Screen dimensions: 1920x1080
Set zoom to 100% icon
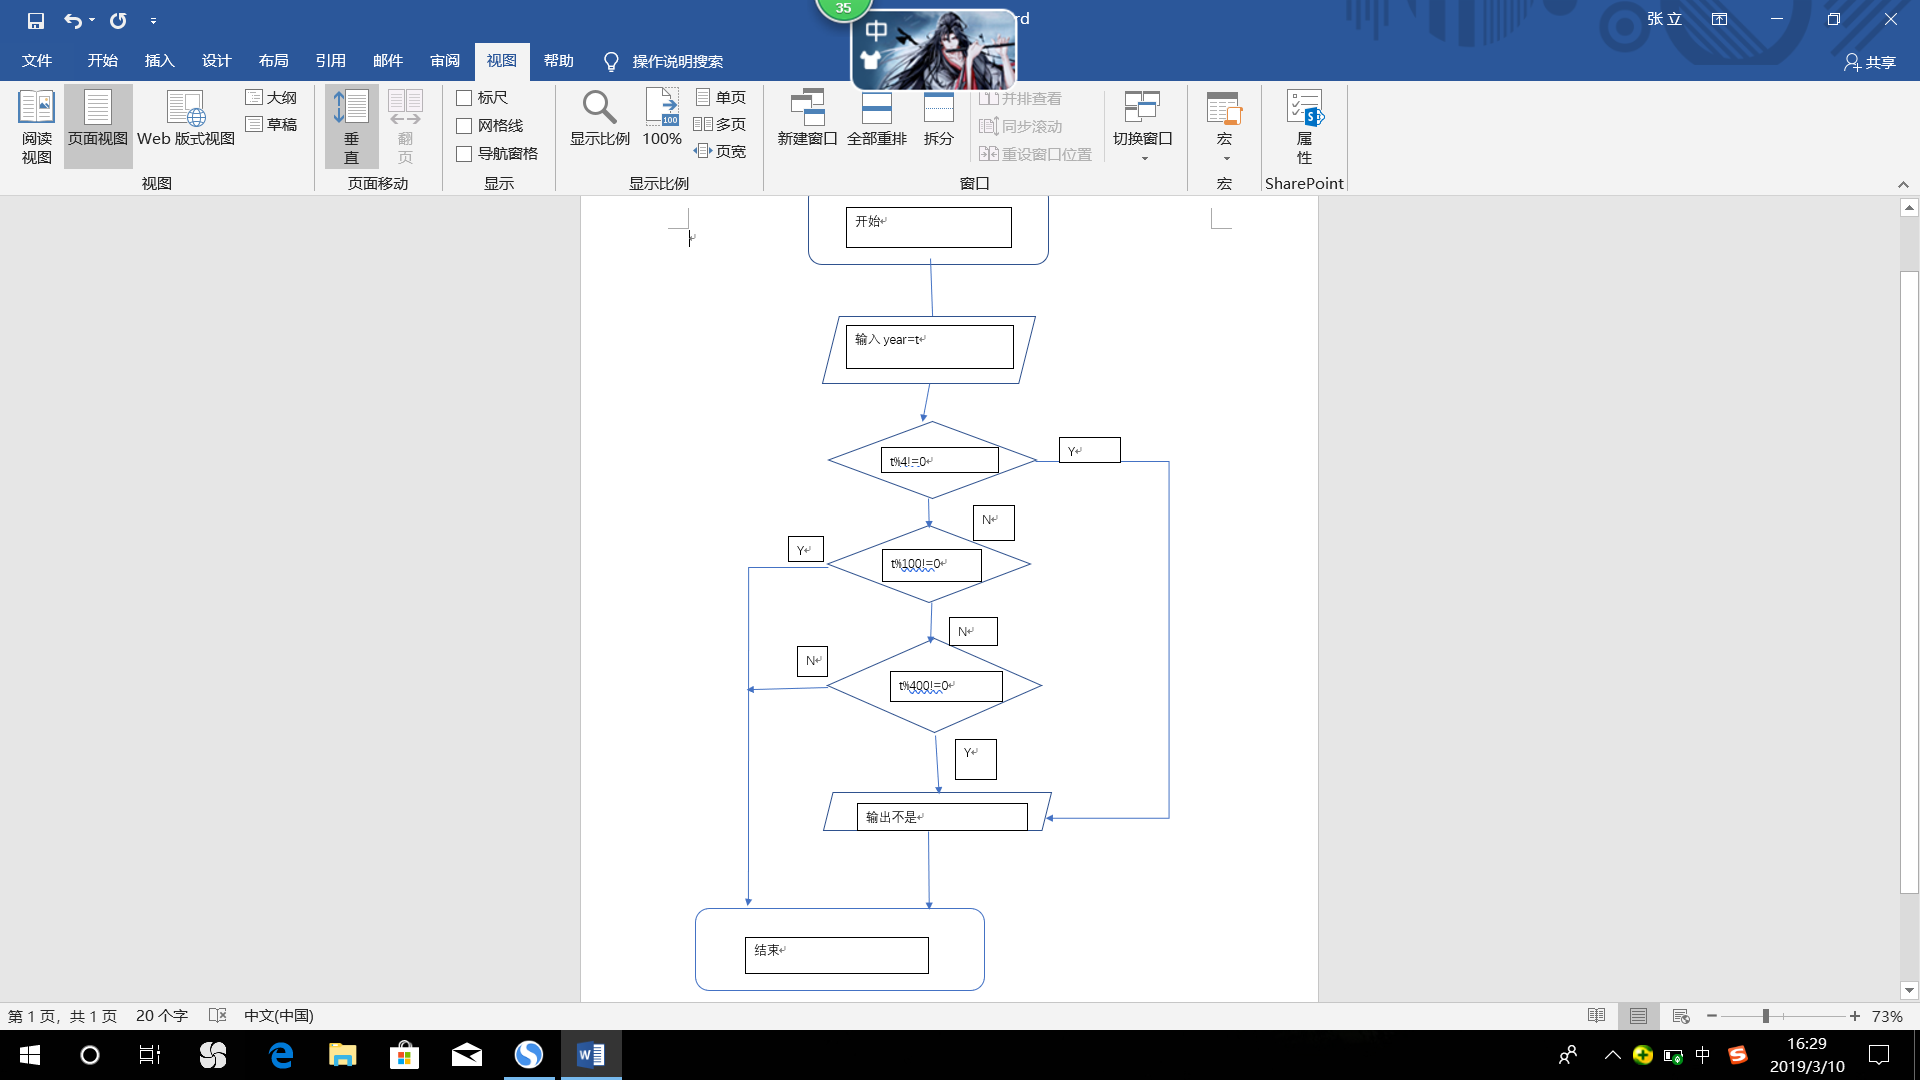(661, 107)
